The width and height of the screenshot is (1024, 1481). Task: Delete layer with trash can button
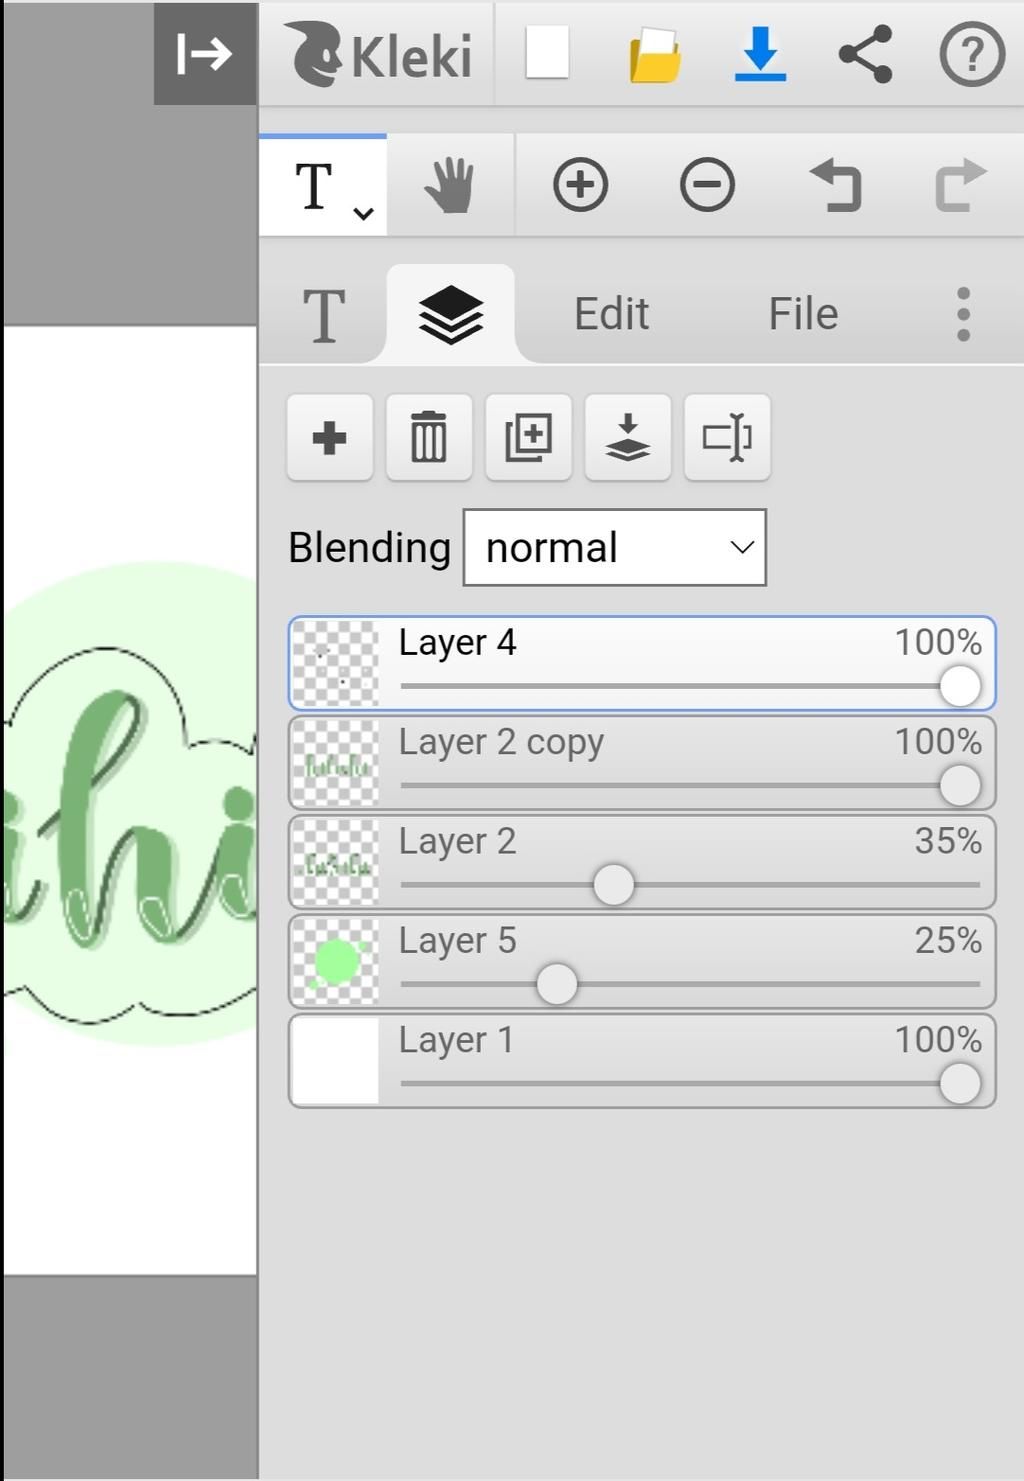click(x=429, y=438)
